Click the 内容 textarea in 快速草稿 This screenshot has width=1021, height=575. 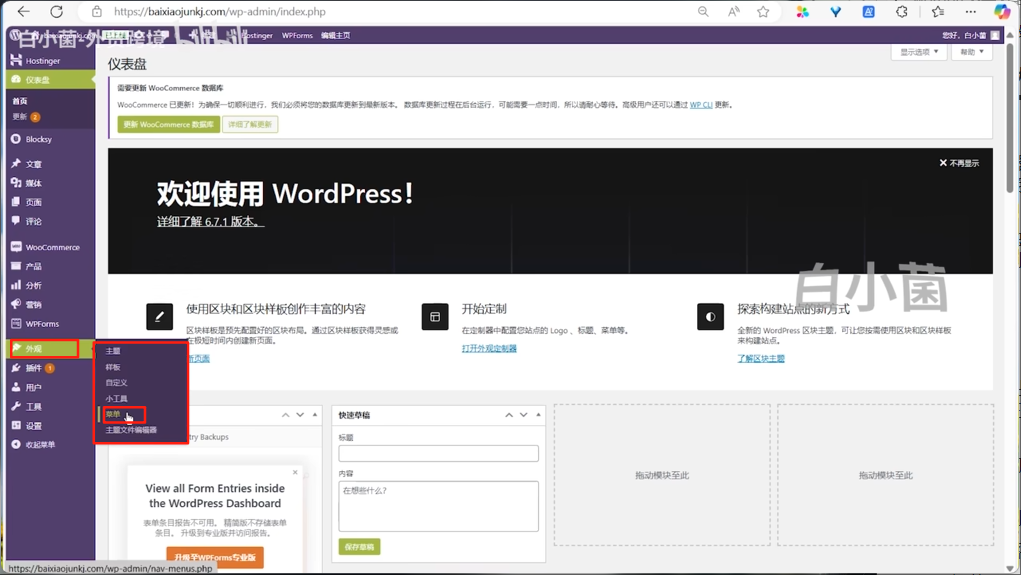tap(438, 506)
